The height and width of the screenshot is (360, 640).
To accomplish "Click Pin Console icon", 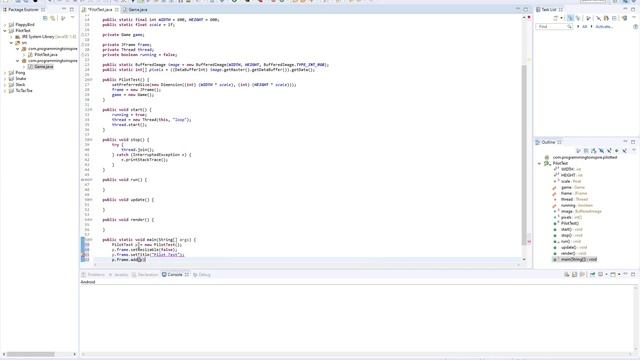I will tap(592, 275).
